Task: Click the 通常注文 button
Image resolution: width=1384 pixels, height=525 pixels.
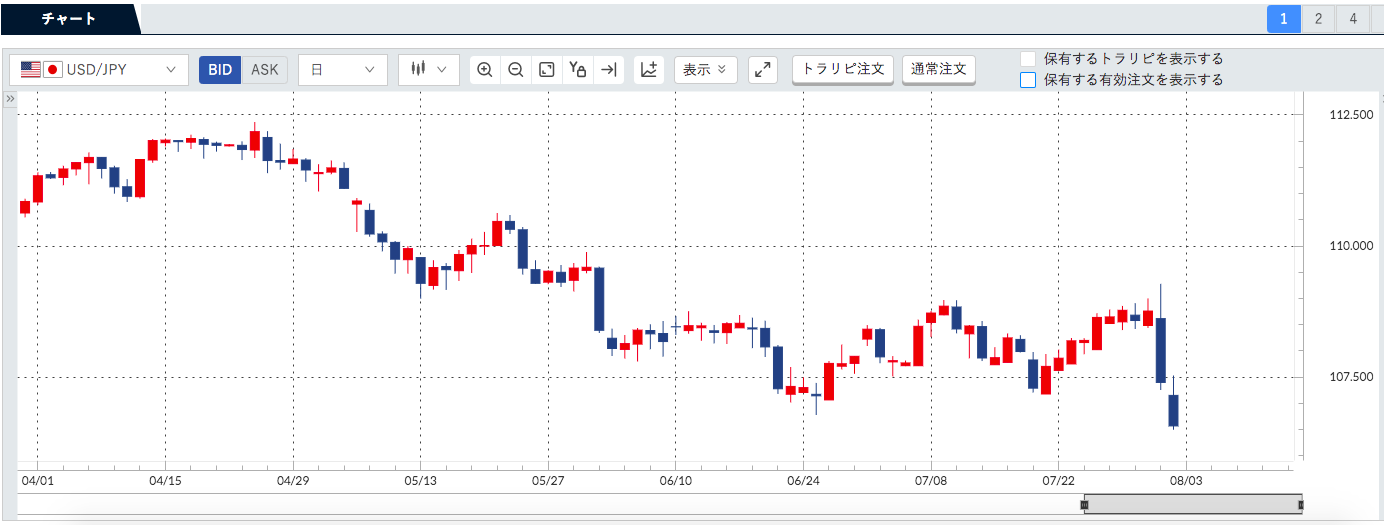Action: pos(939,69)
